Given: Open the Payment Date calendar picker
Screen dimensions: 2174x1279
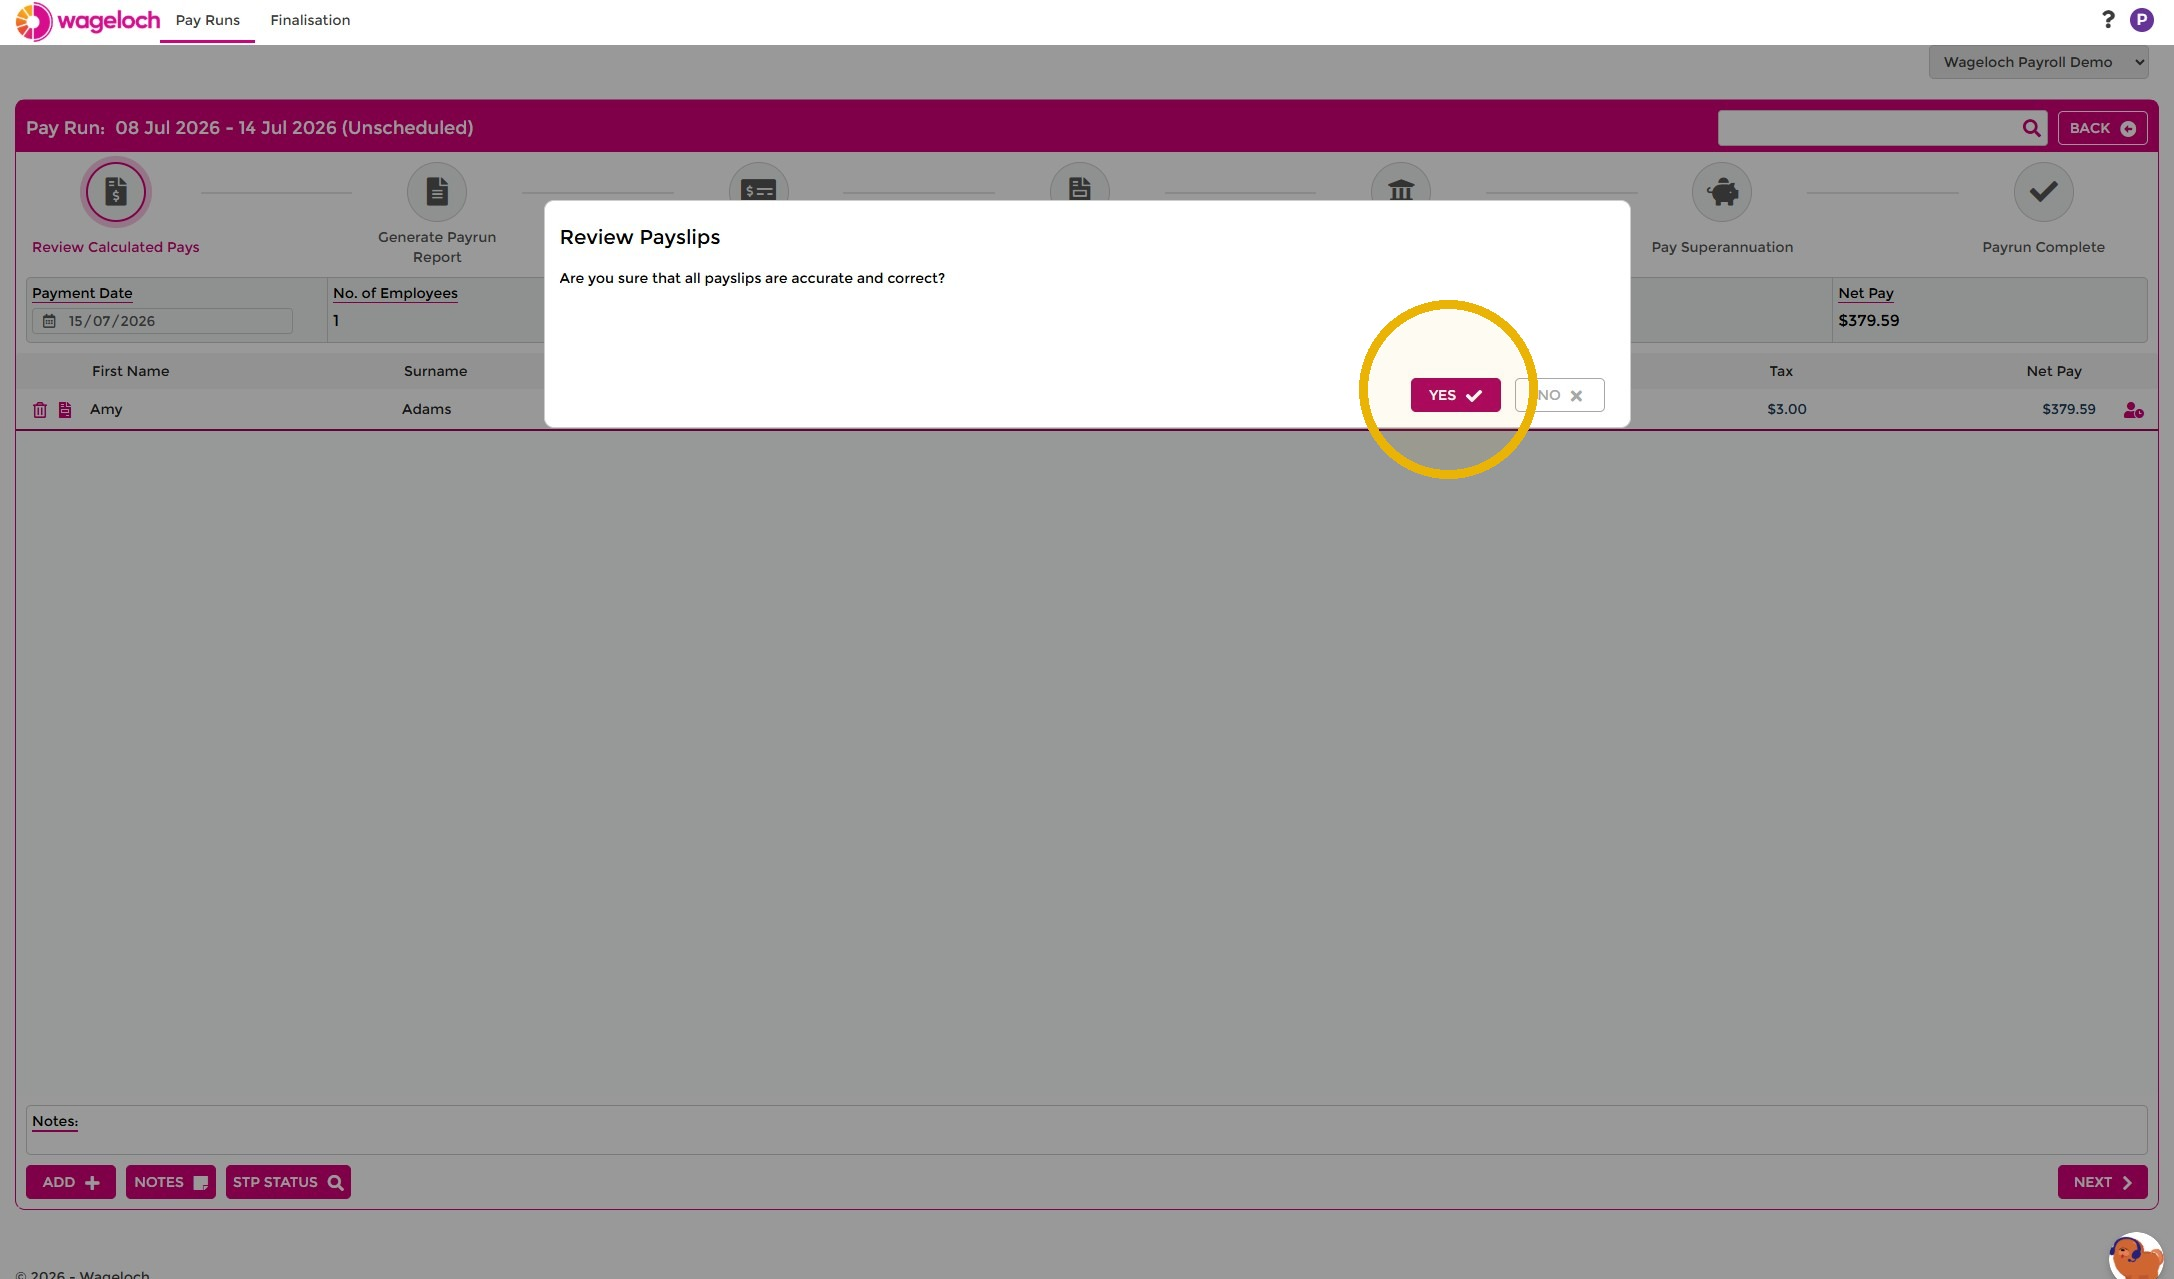Looking at the screenshot, I should 49,321.
